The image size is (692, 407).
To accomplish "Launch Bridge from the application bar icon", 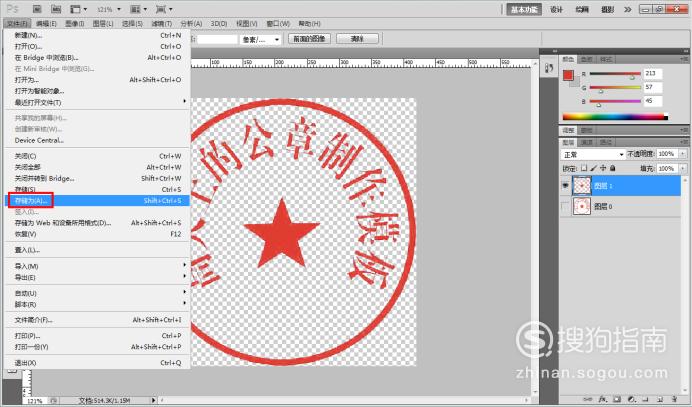I will (x=37, y=9).
